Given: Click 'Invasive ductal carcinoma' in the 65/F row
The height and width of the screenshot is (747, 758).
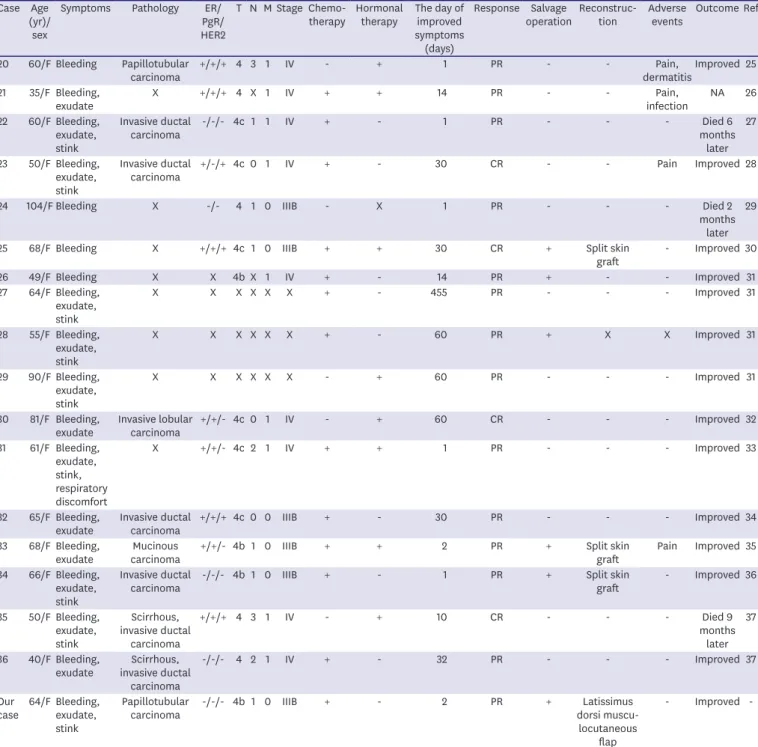Looking at the screenshot, I should [x=155, y=524].
